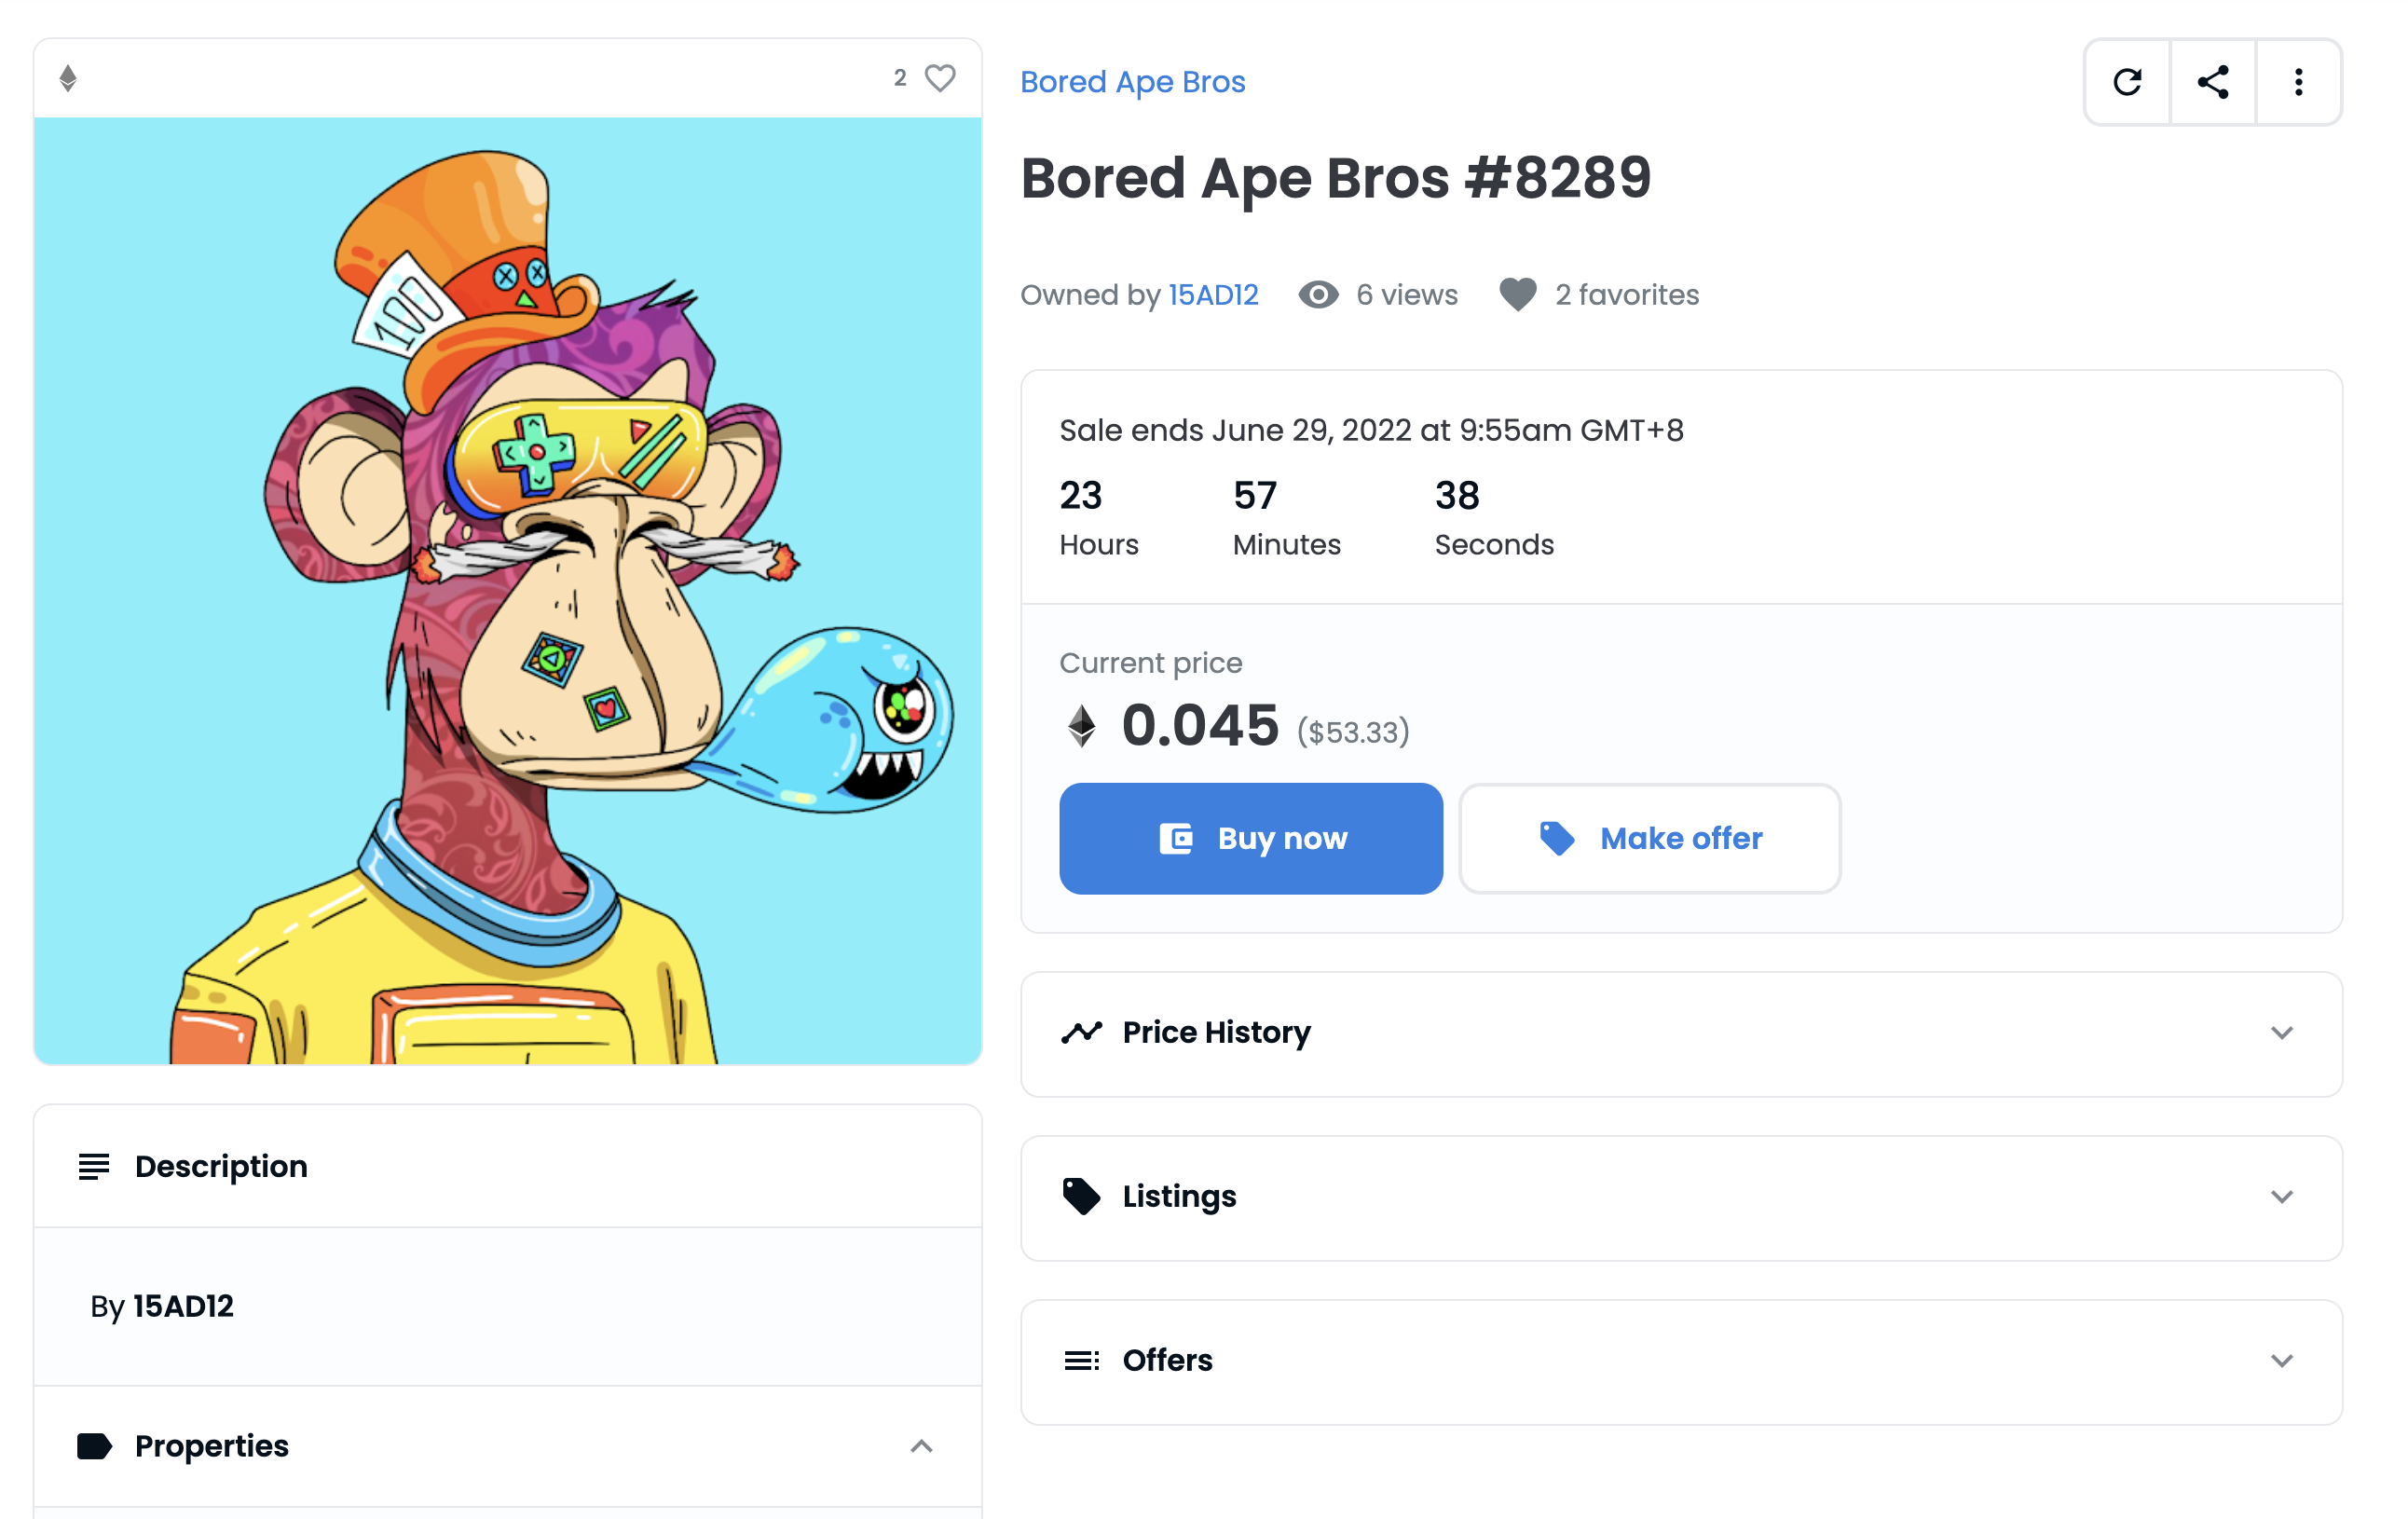Image resolution: width=2408 pixels, height=1519 pixels.
Task: Click the Ethereum icon above the image
Action: pos(68,78)
